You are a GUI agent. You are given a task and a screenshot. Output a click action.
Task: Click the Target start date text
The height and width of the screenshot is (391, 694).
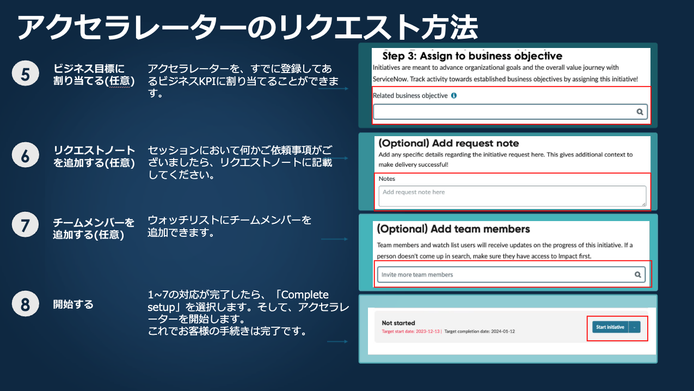click(x=412, y=331)
